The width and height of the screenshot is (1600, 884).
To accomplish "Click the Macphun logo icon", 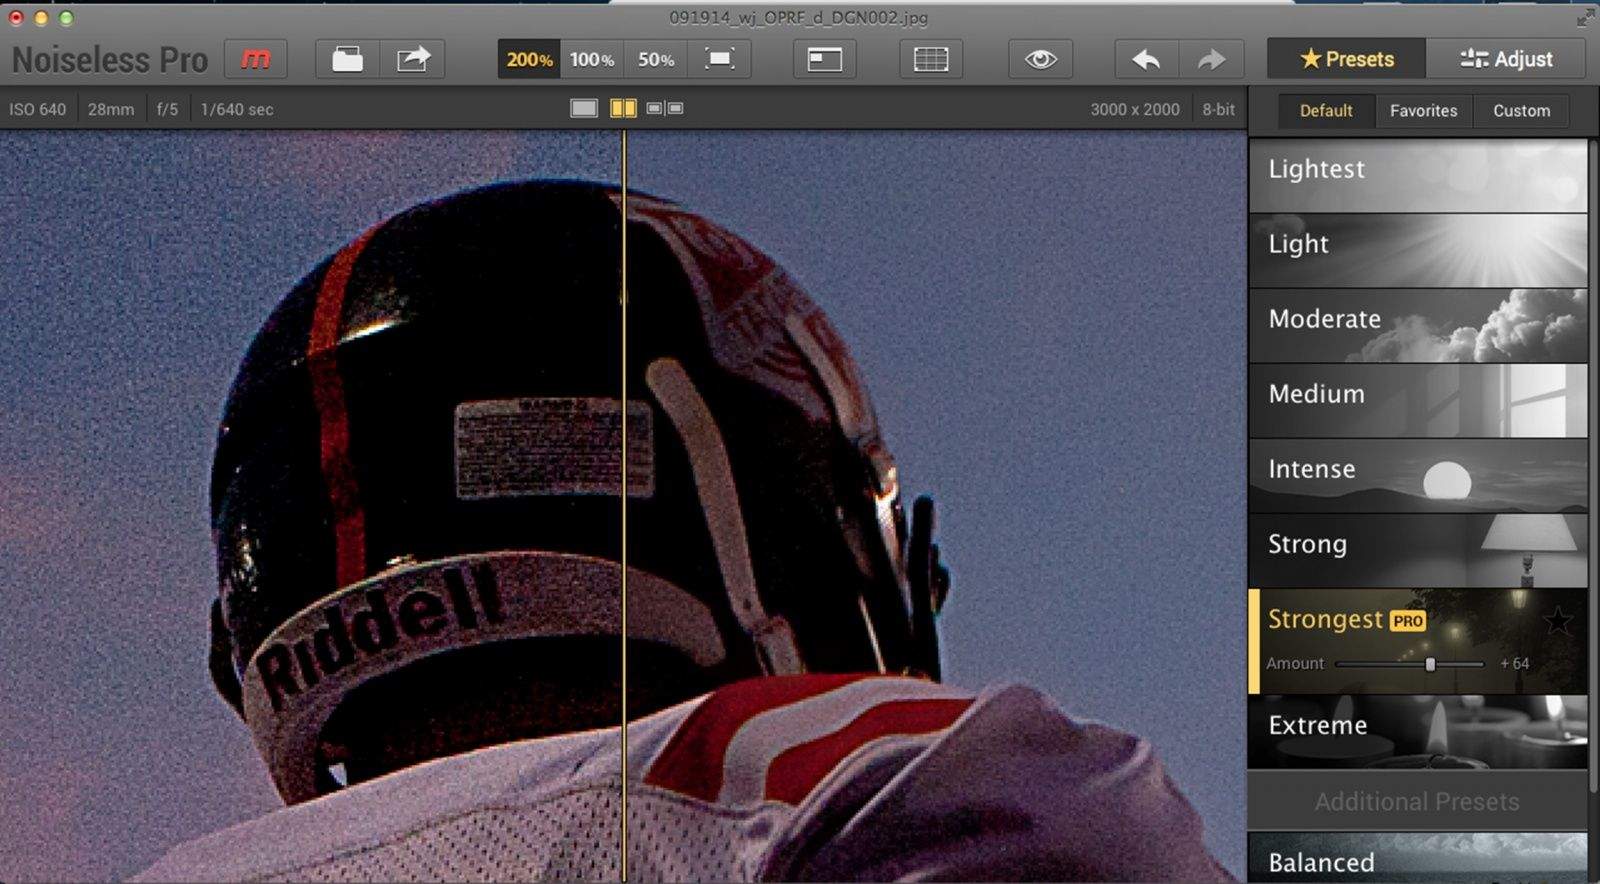I will (x=255, y=59).
